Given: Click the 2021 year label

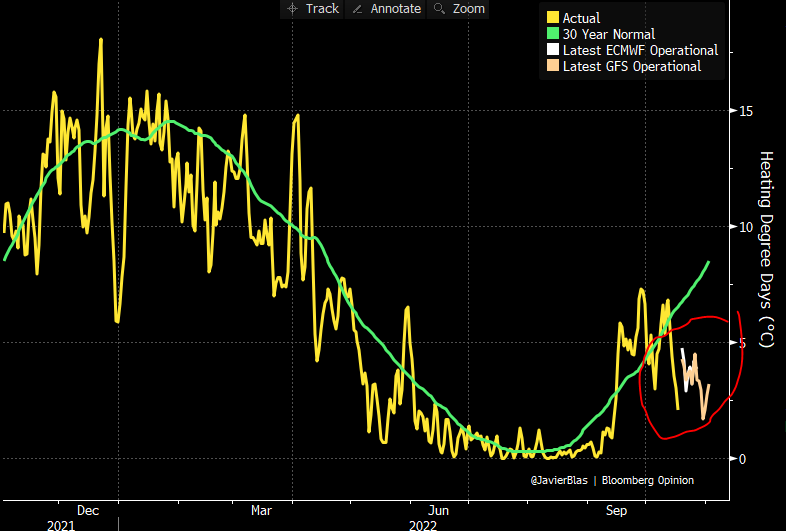Looking at the screenshot, I should (x=61, y=525).
